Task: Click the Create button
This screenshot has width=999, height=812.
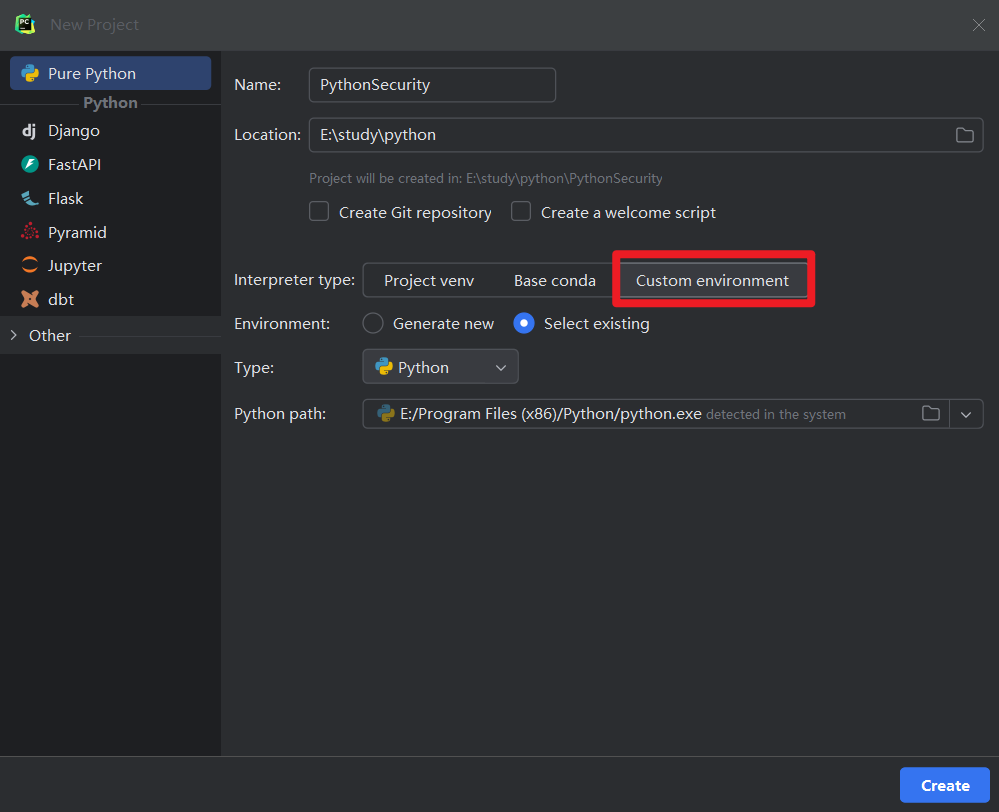Action: pyautogui.click(x=944, y=785)
